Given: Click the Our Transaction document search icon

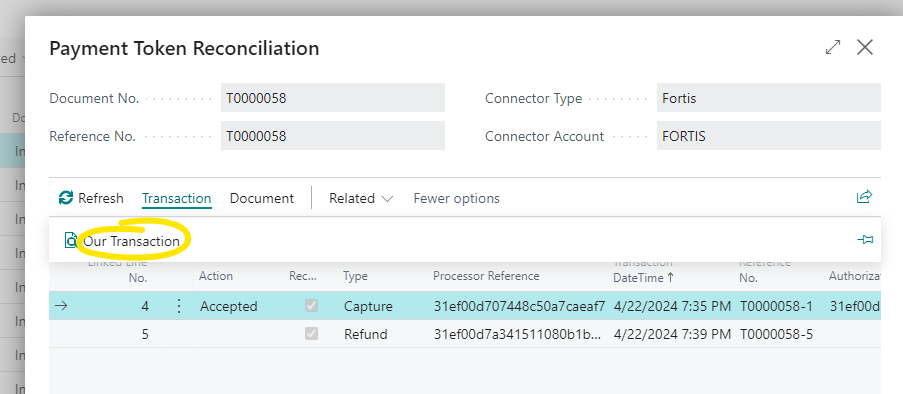Looking at the screenshot, I should point(71,240).
